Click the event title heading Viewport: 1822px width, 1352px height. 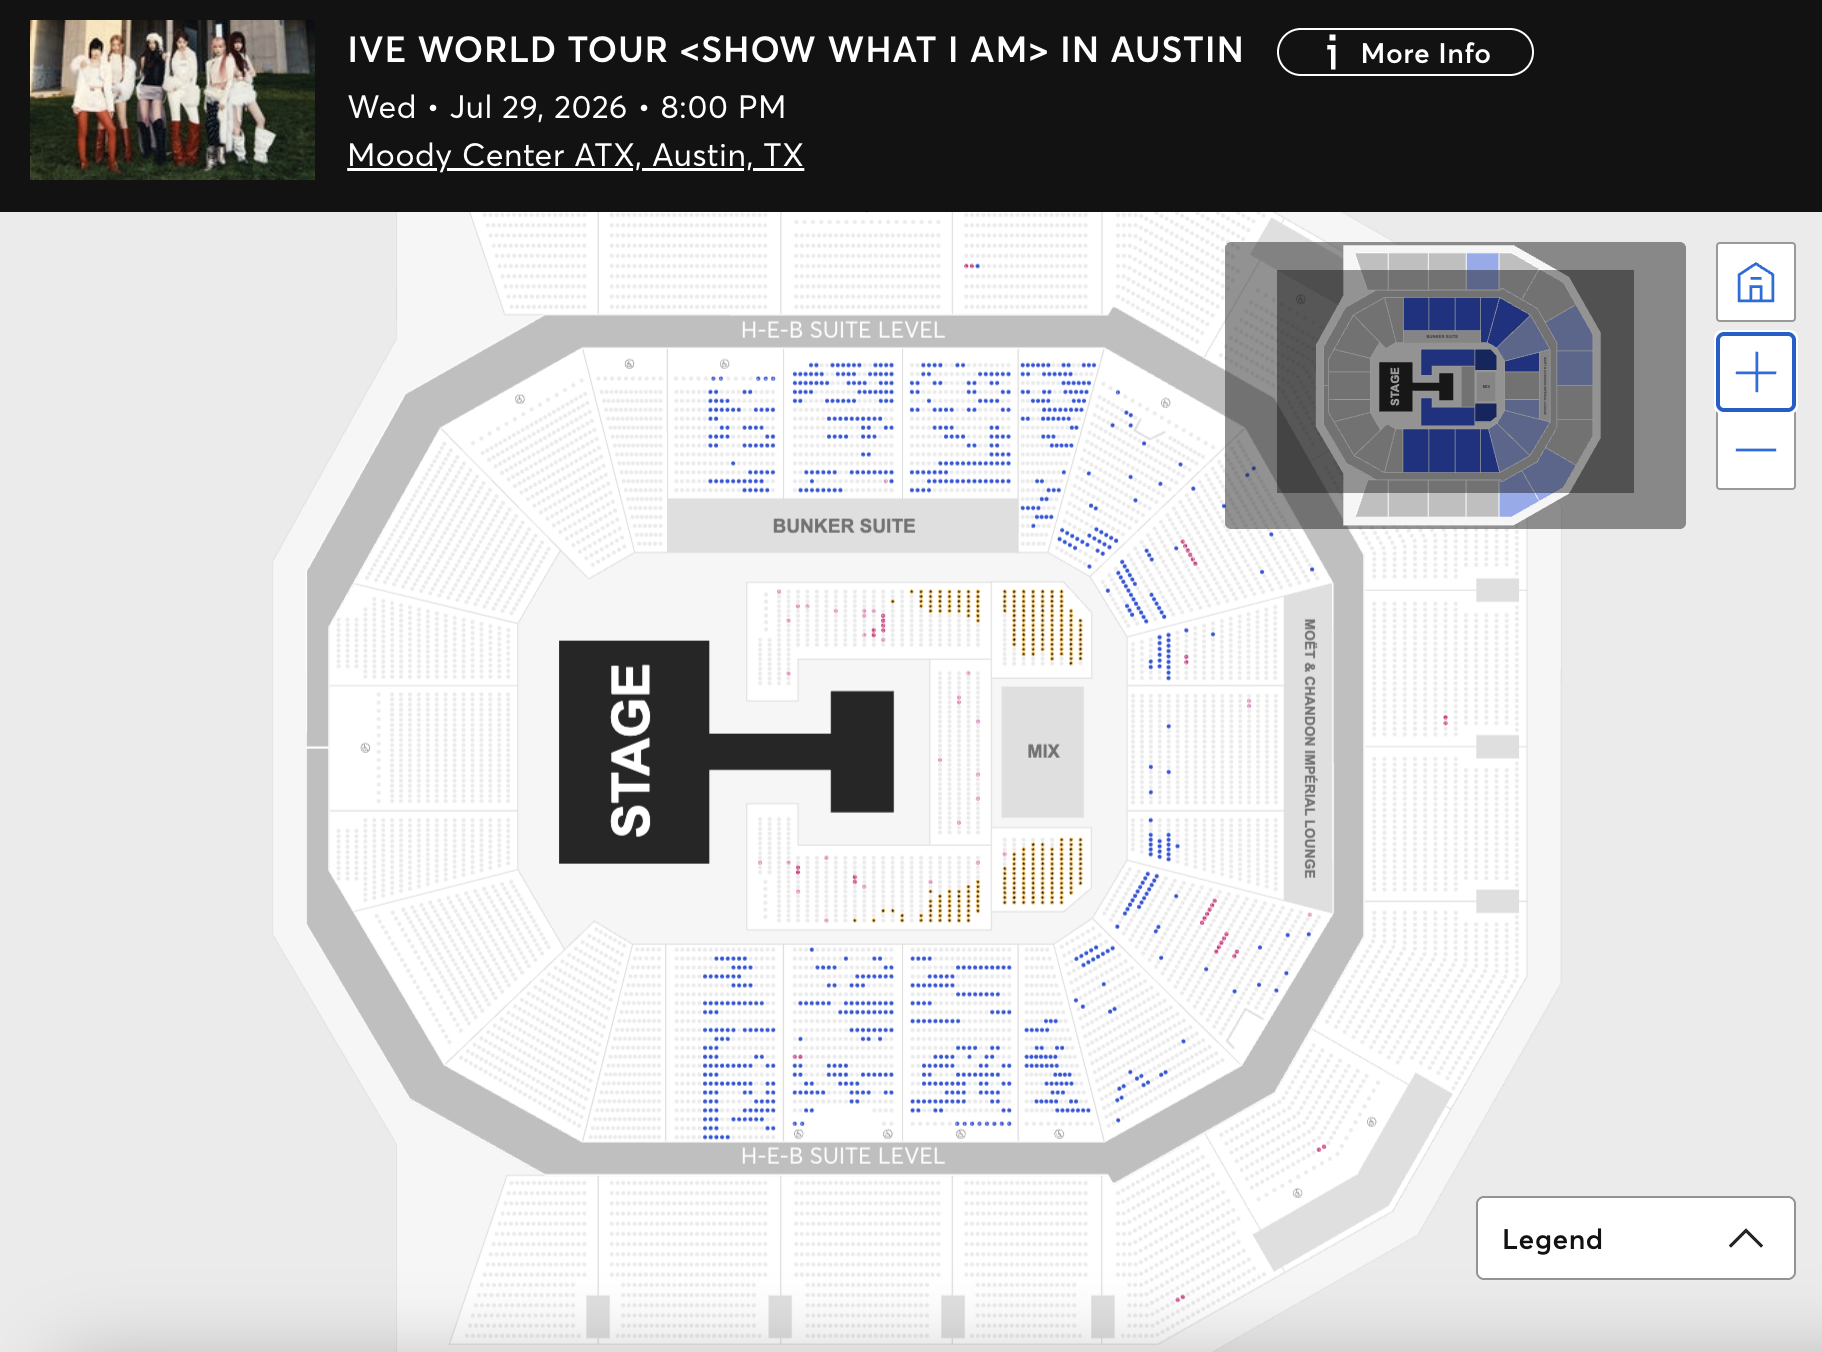795,50
